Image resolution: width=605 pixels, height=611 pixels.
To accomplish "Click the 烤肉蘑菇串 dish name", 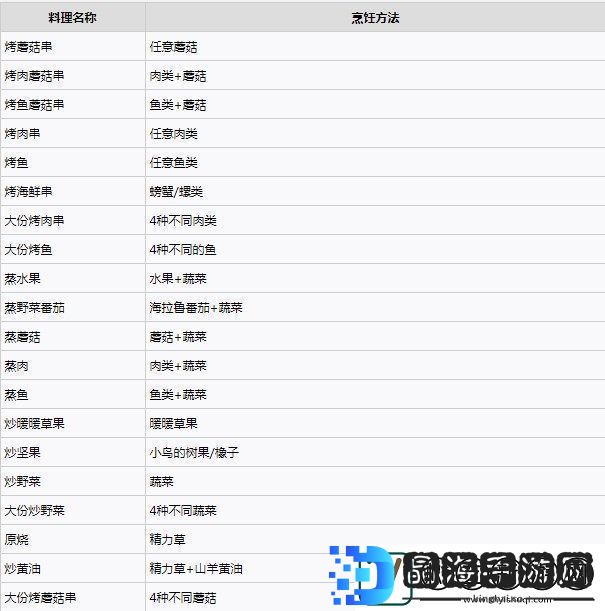I will click(x=34, y=76).
